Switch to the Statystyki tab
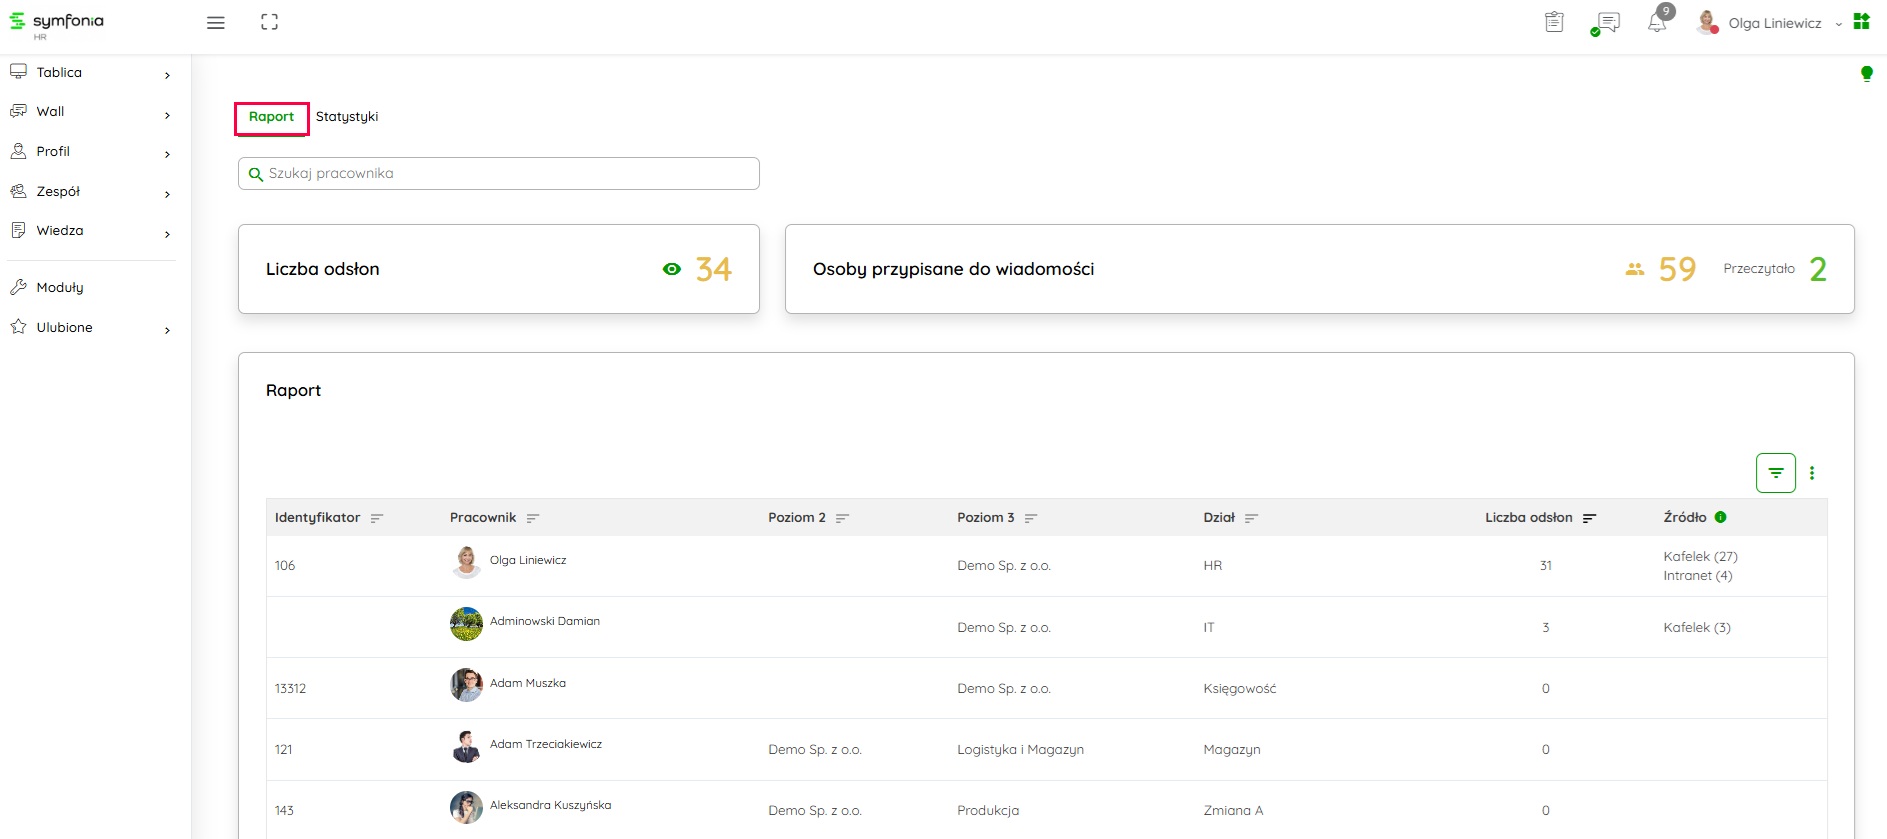Screen dimensions: 1887x839 (347, 117)
